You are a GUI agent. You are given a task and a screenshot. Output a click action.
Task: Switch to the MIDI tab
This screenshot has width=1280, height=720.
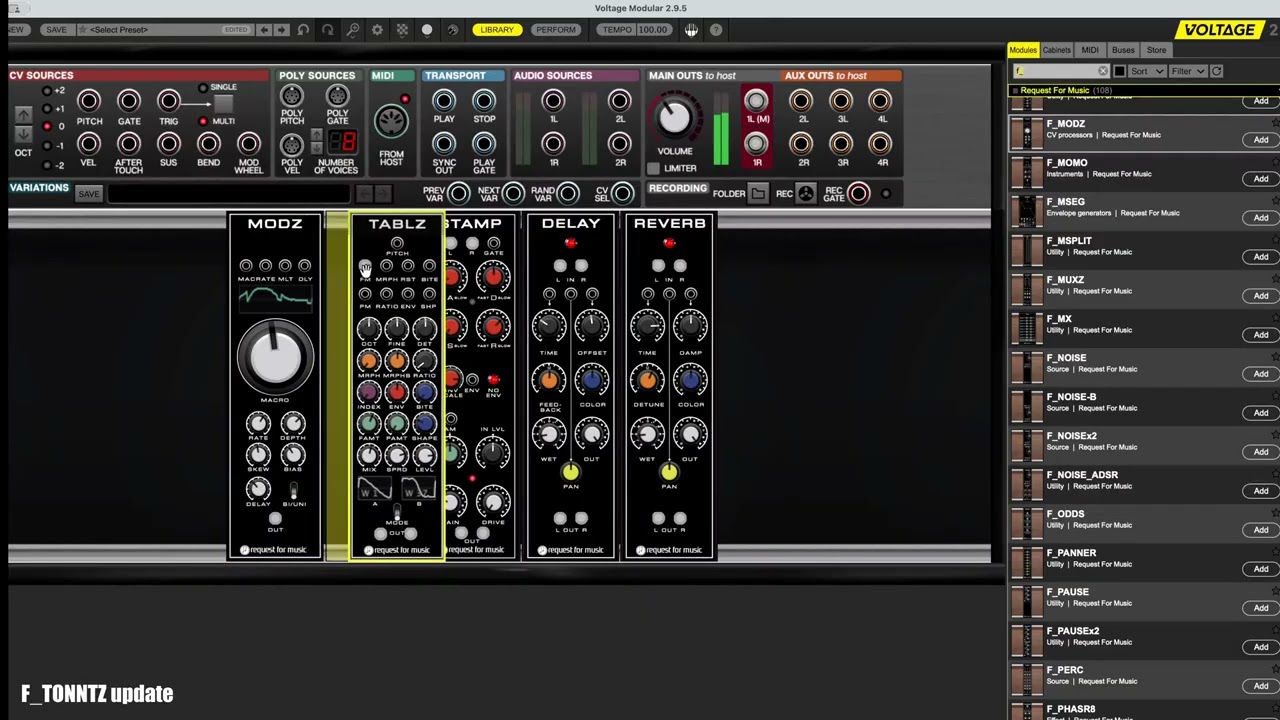[x=1090, y=50]
